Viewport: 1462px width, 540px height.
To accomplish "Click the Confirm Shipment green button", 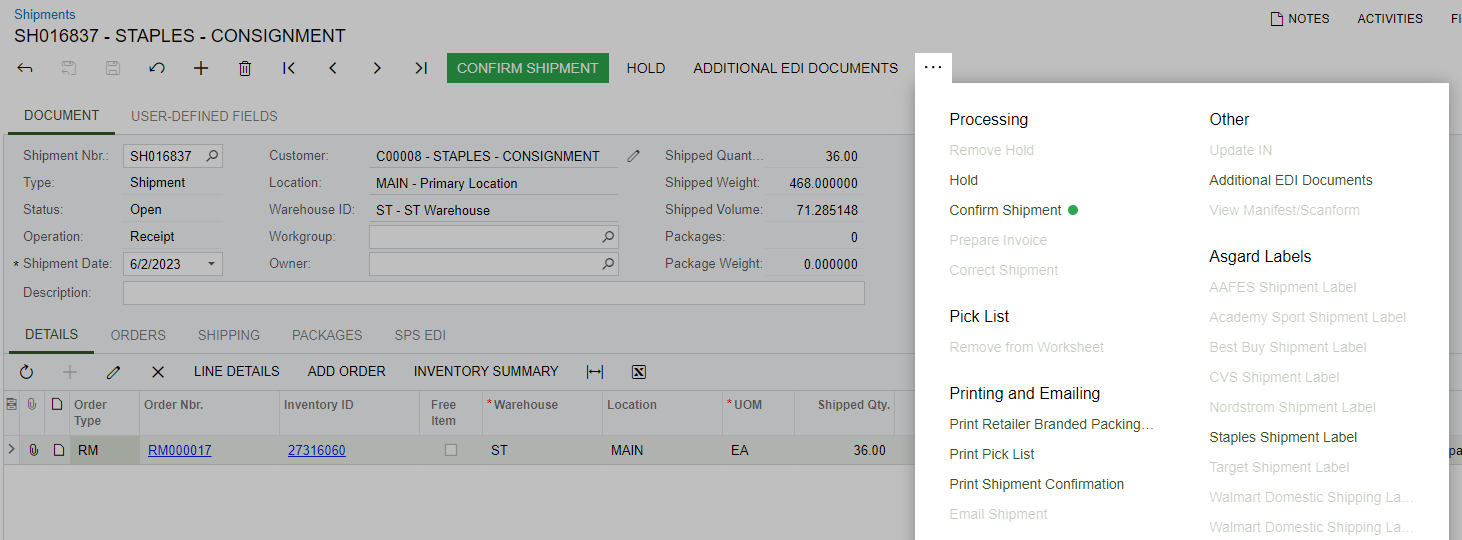I will 528,68.
